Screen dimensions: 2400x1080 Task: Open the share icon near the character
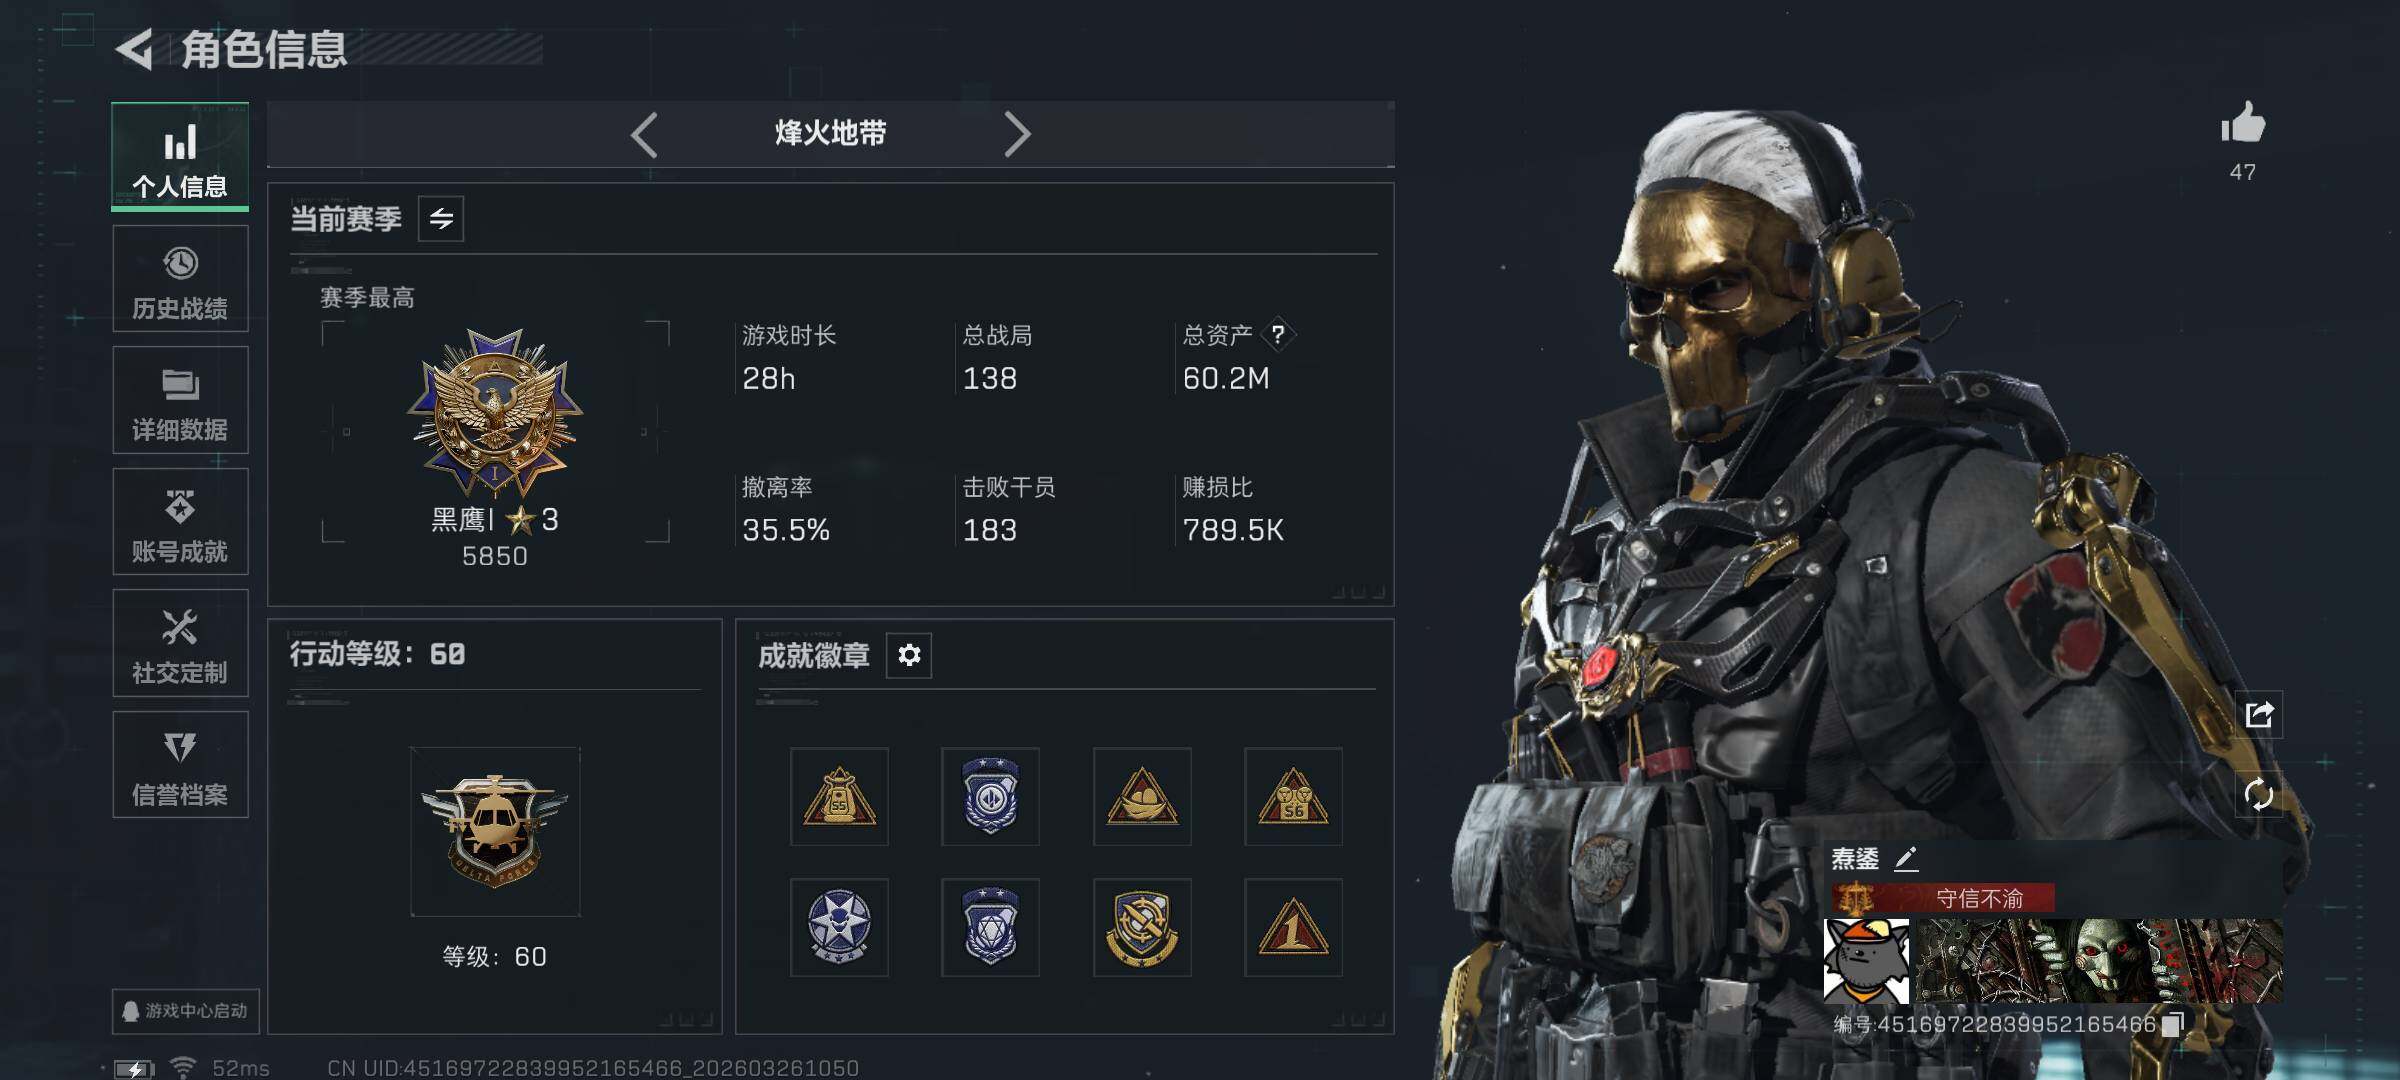(x=2259, y=714)
